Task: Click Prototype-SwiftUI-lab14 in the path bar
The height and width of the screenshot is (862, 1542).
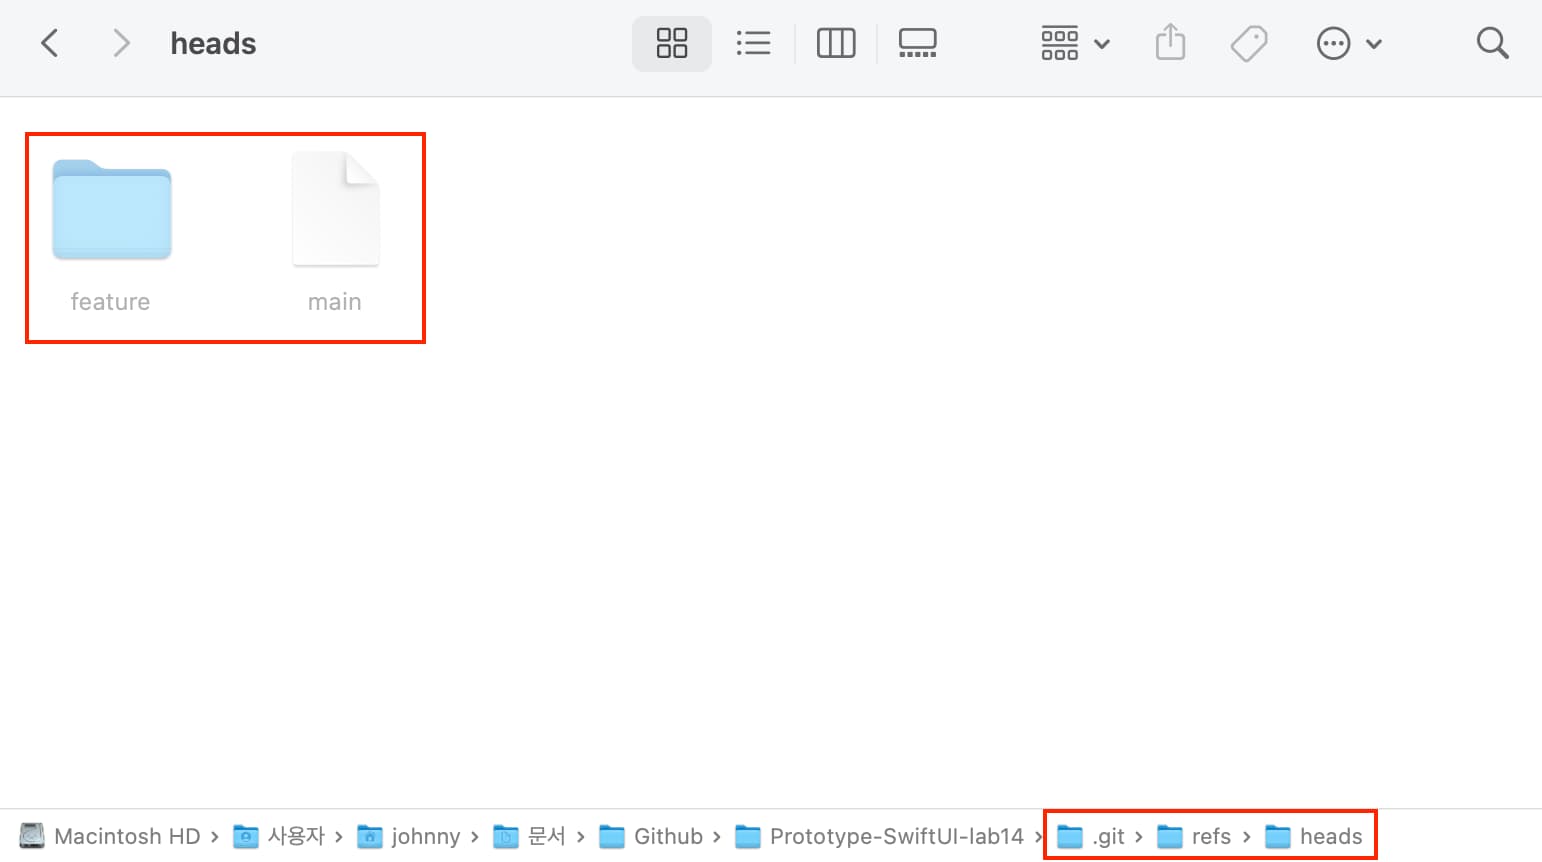Action: pyautogui.click(x=879, y=836)
